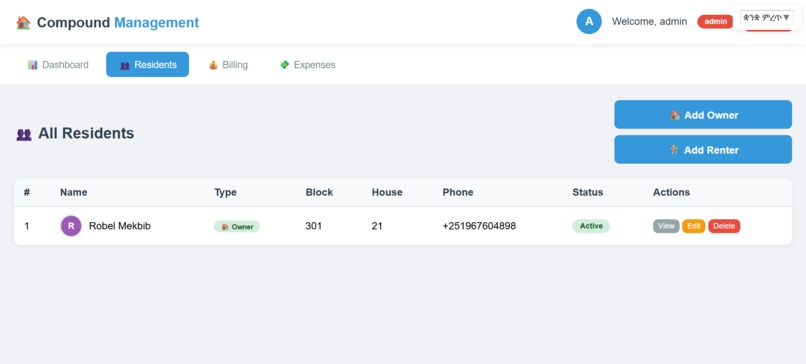View Robel Mekbib's resident details

(x=666, y=226)
